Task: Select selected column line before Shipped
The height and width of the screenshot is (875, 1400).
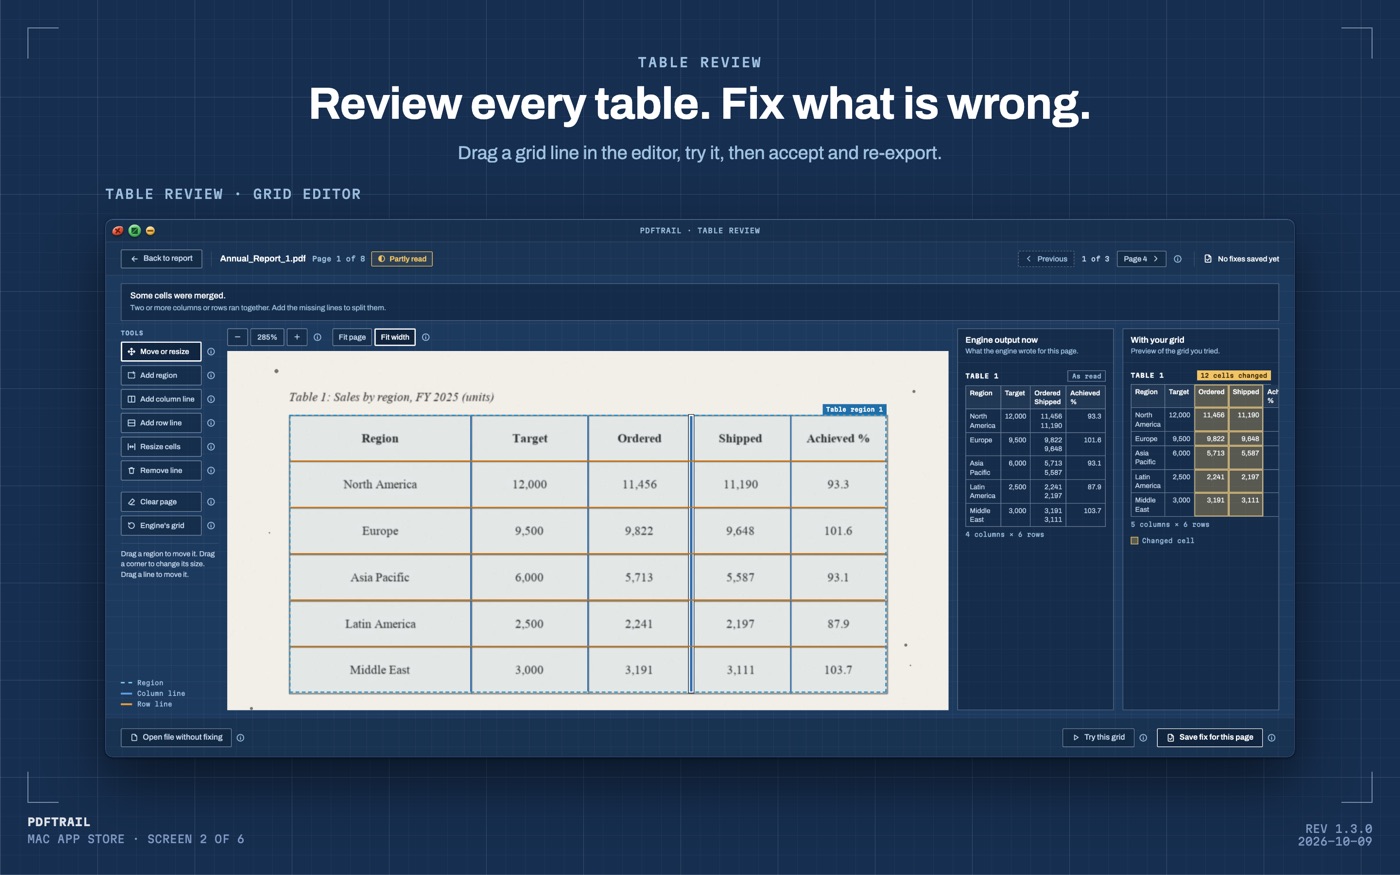Action: coord(691,554)
